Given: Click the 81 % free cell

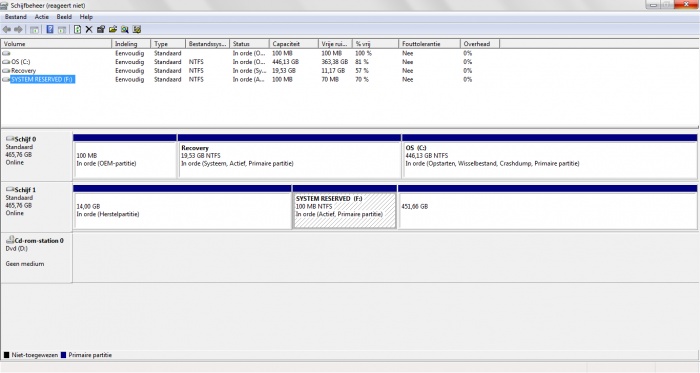Looking at the screenshot, I should point(362,62).
